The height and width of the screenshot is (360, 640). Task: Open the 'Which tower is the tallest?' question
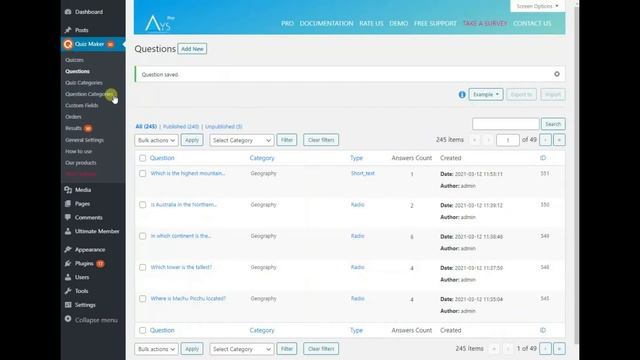181,267
